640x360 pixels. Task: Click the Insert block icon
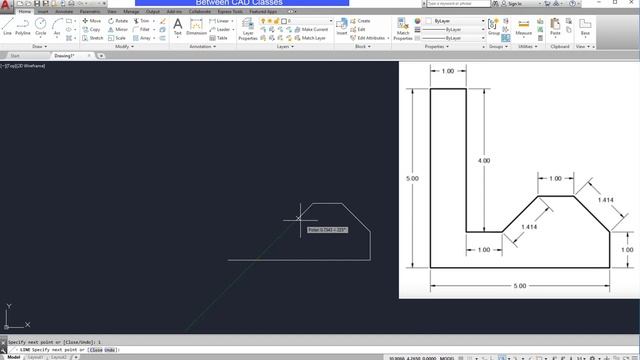[342, 27]
